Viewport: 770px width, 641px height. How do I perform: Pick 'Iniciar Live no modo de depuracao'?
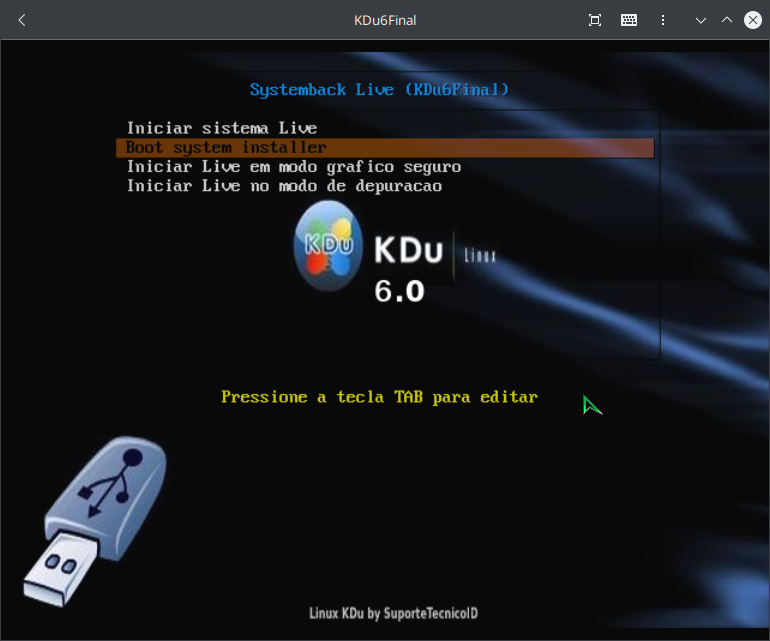(284, 186)
